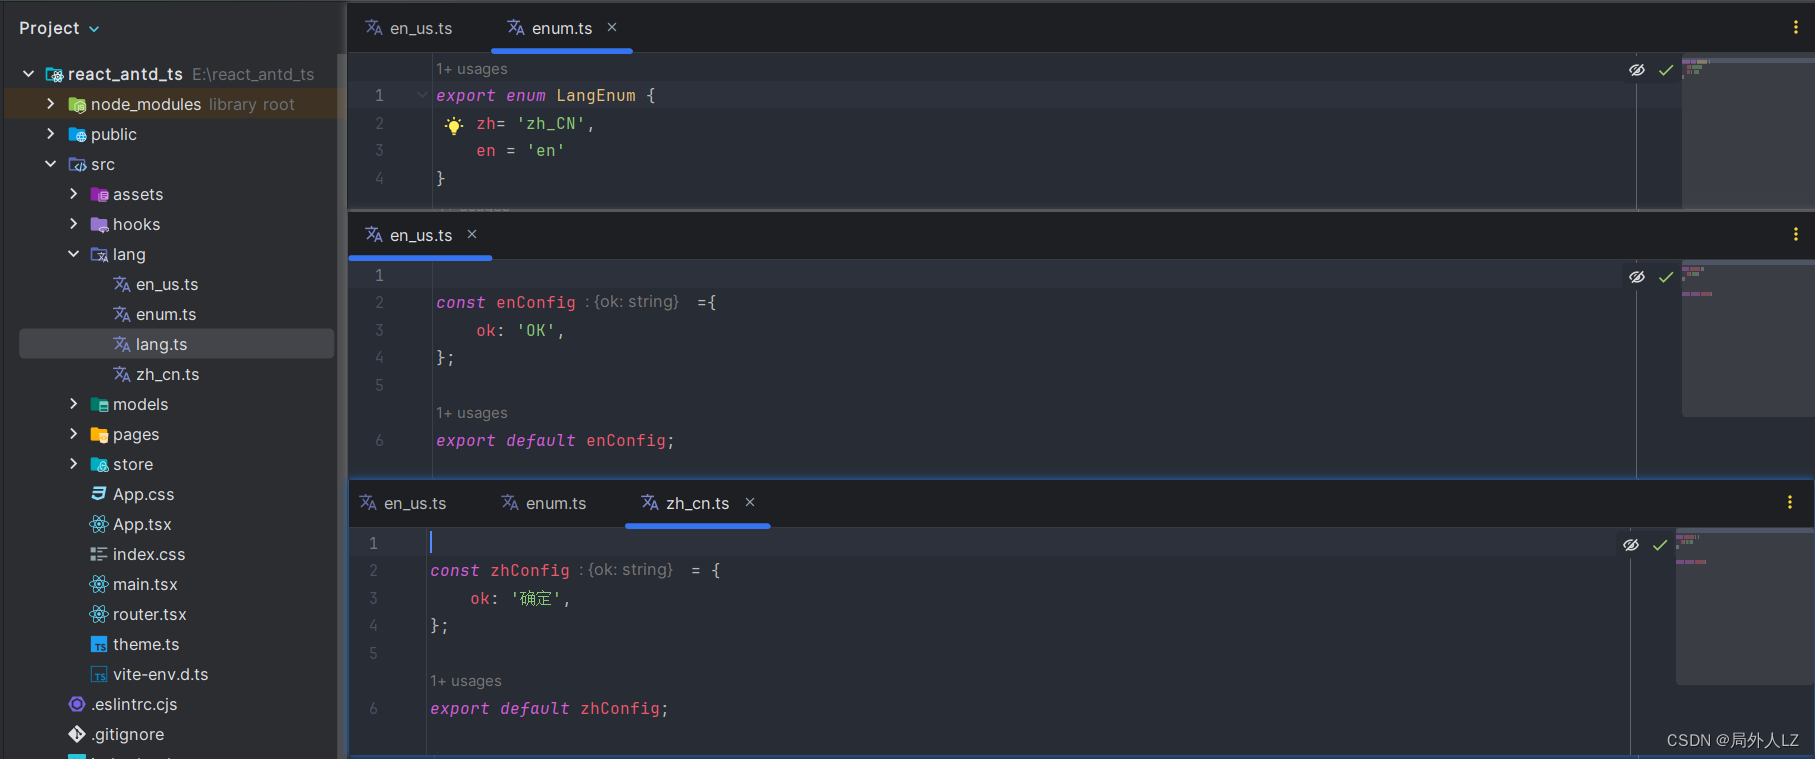Click the enum.ts editor minimap
The width and height of the screenshot is (1815, 759).
[1748, 132]
